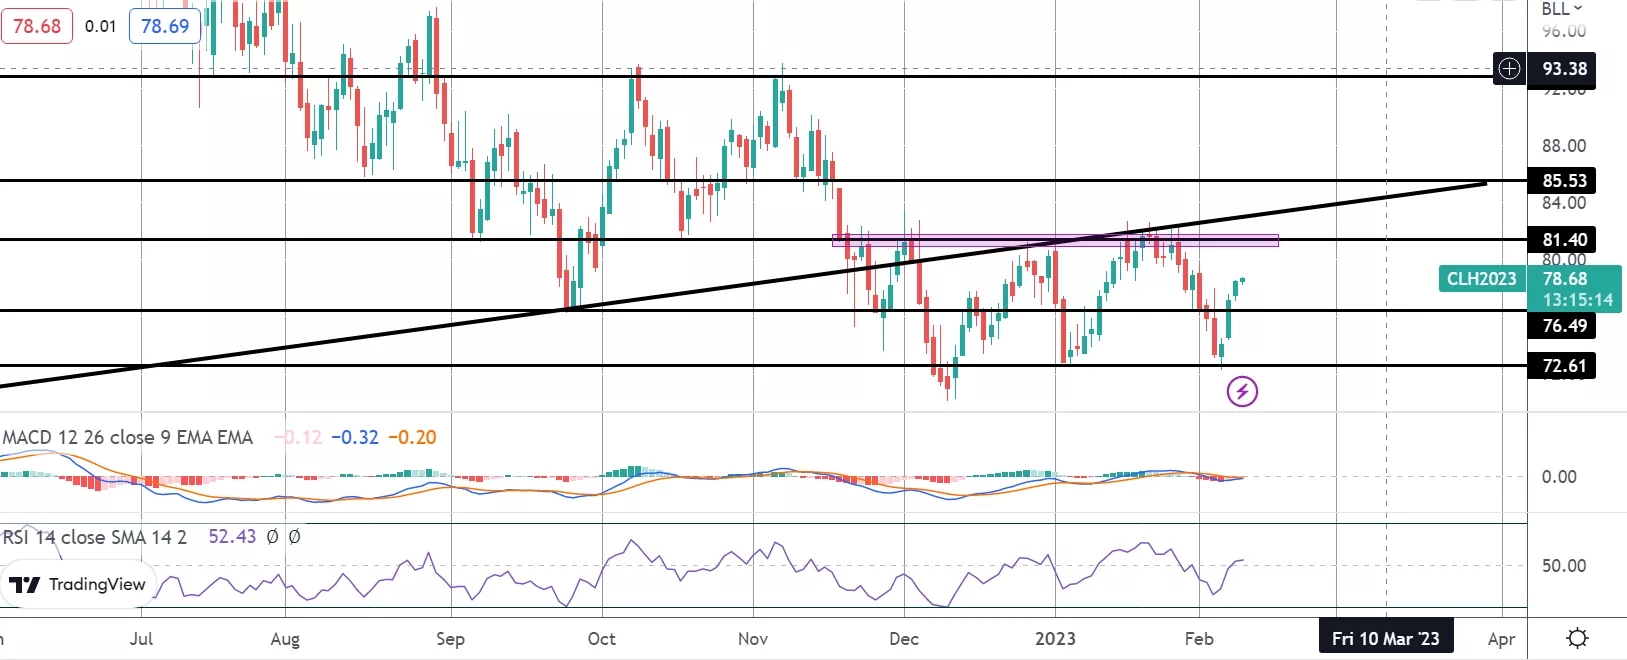The width and height of the screenshot is (1627, 660).
Task: Click the MACD value -0.32
Action: 355,437
